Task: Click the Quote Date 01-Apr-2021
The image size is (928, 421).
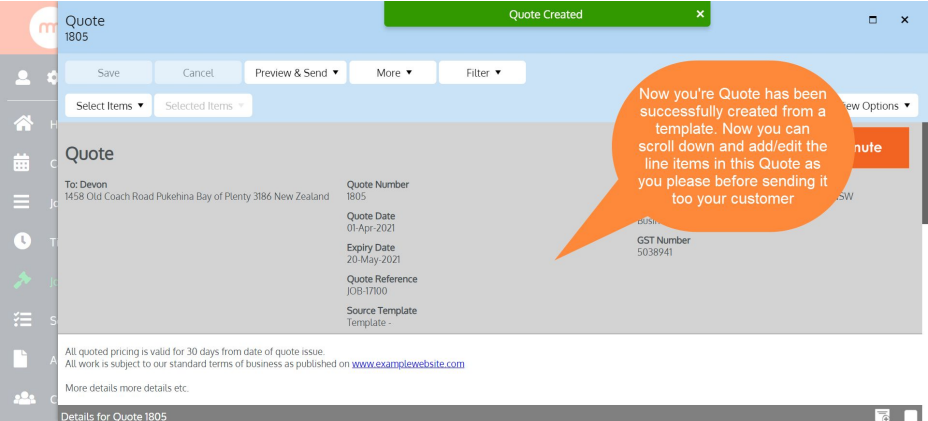Action: coord(370,228)
